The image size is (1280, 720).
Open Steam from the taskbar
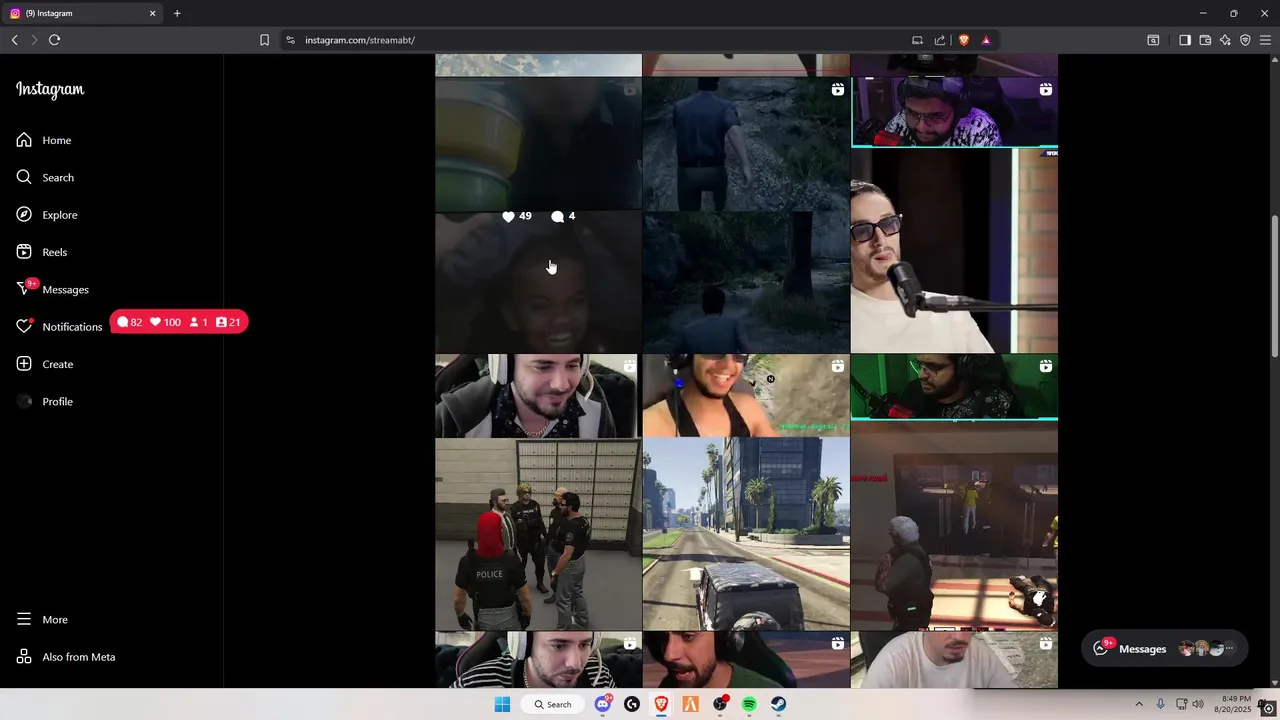[778, 704]
